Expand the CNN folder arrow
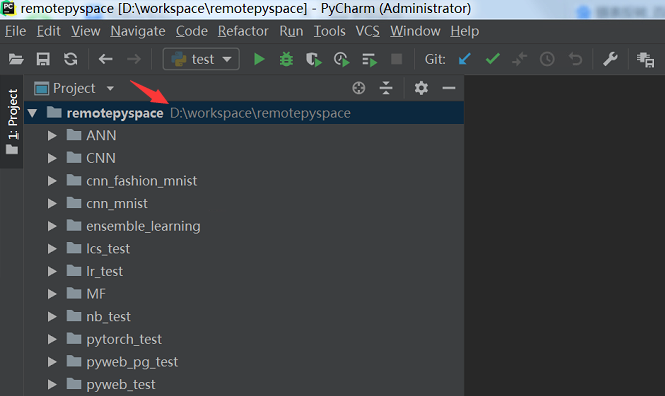The height and width of the screenshot is (396, 665). [52, 158]
